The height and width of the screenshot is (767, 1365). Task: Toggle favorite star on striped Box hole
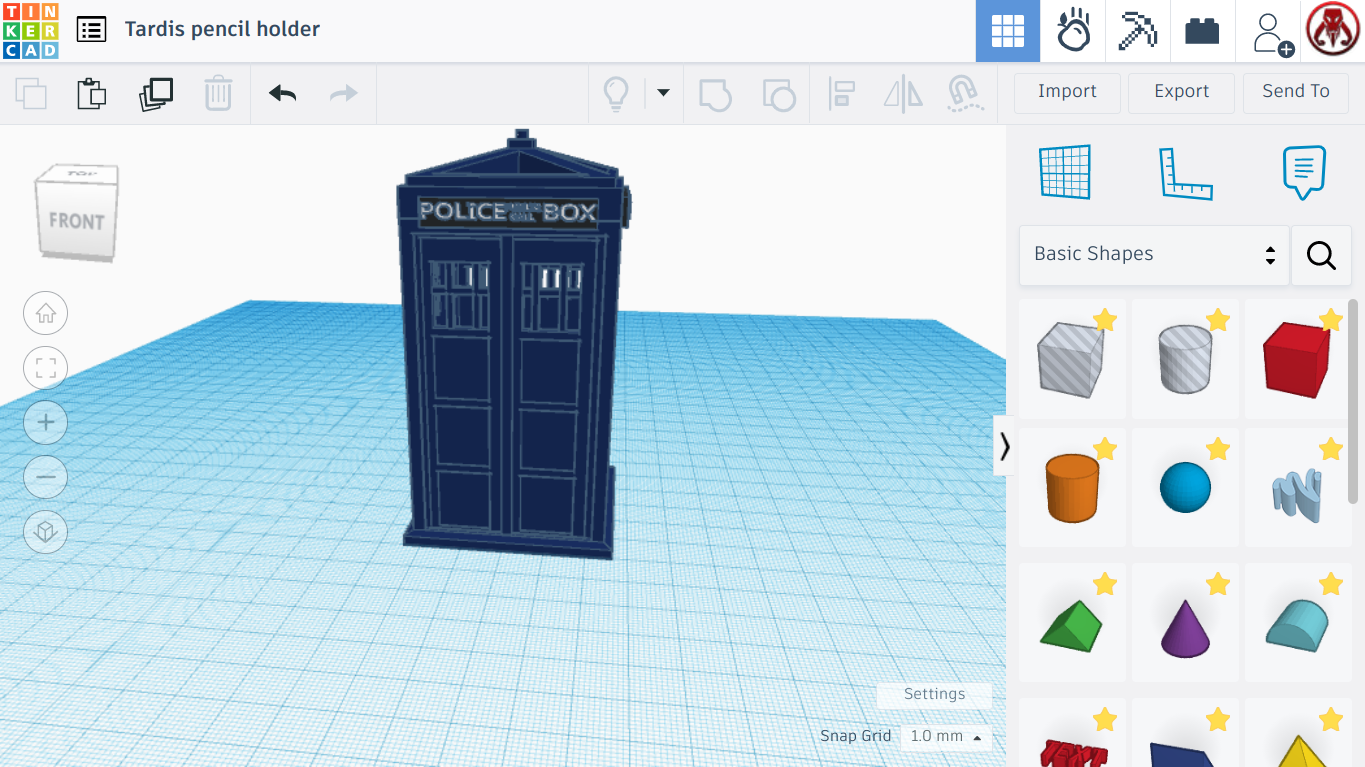coord(1104,320)
